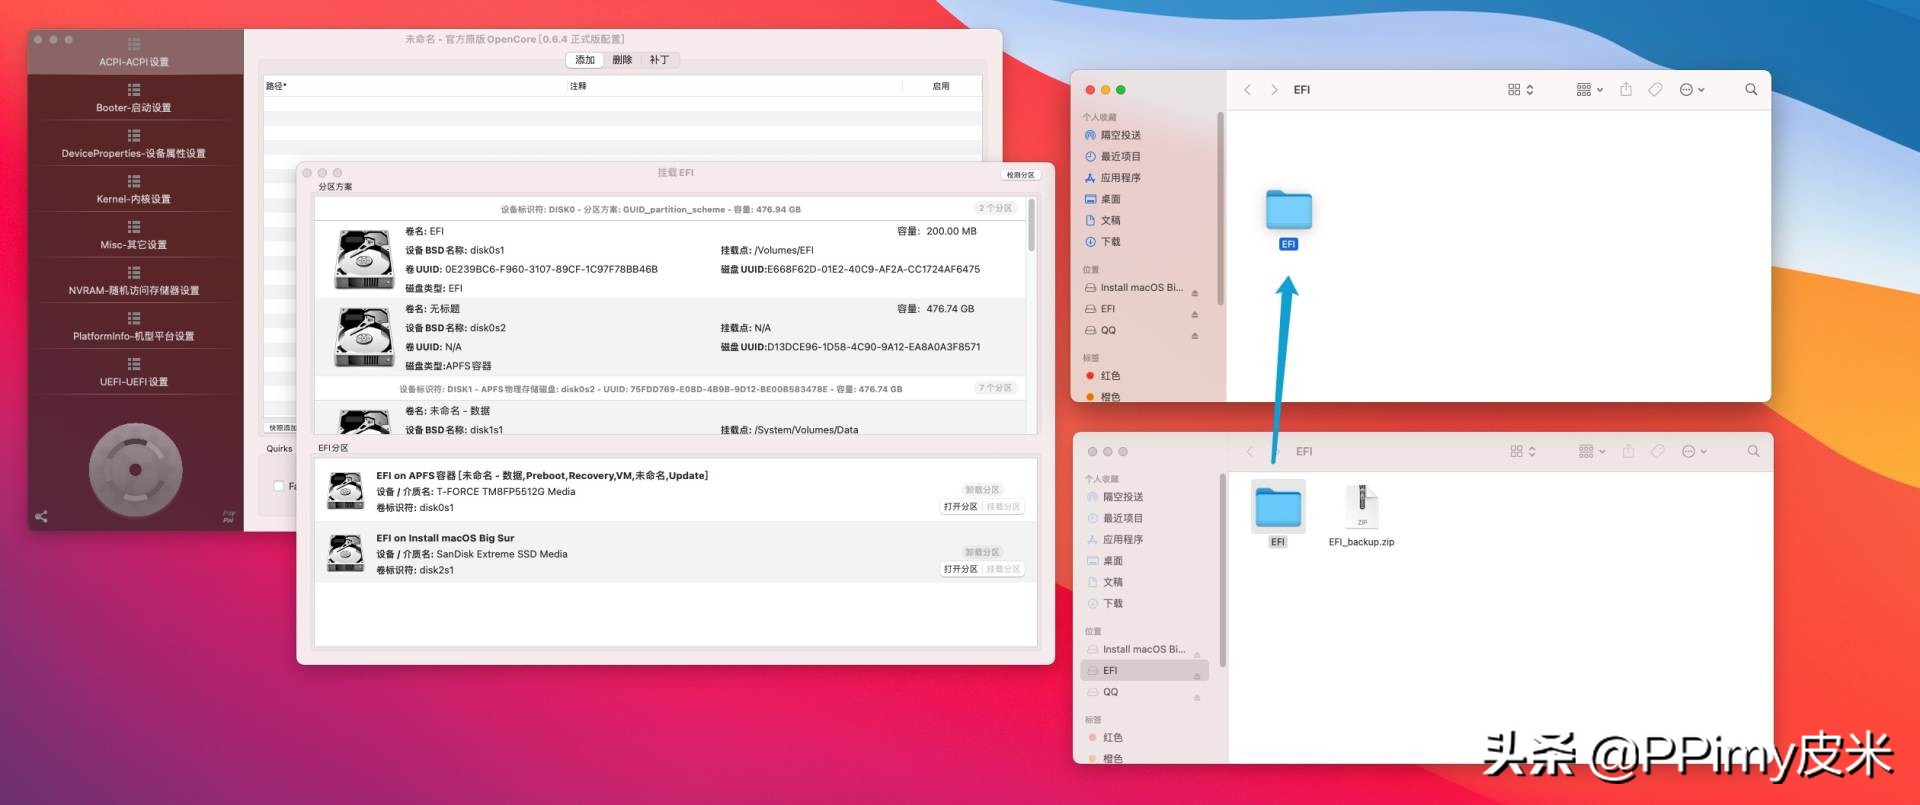Image resolution: width=1920 pixels, height=805 pixels.
Task: Eject Install macOS Bi... in upper Finder sidebar
Action: pos(1195,293)
